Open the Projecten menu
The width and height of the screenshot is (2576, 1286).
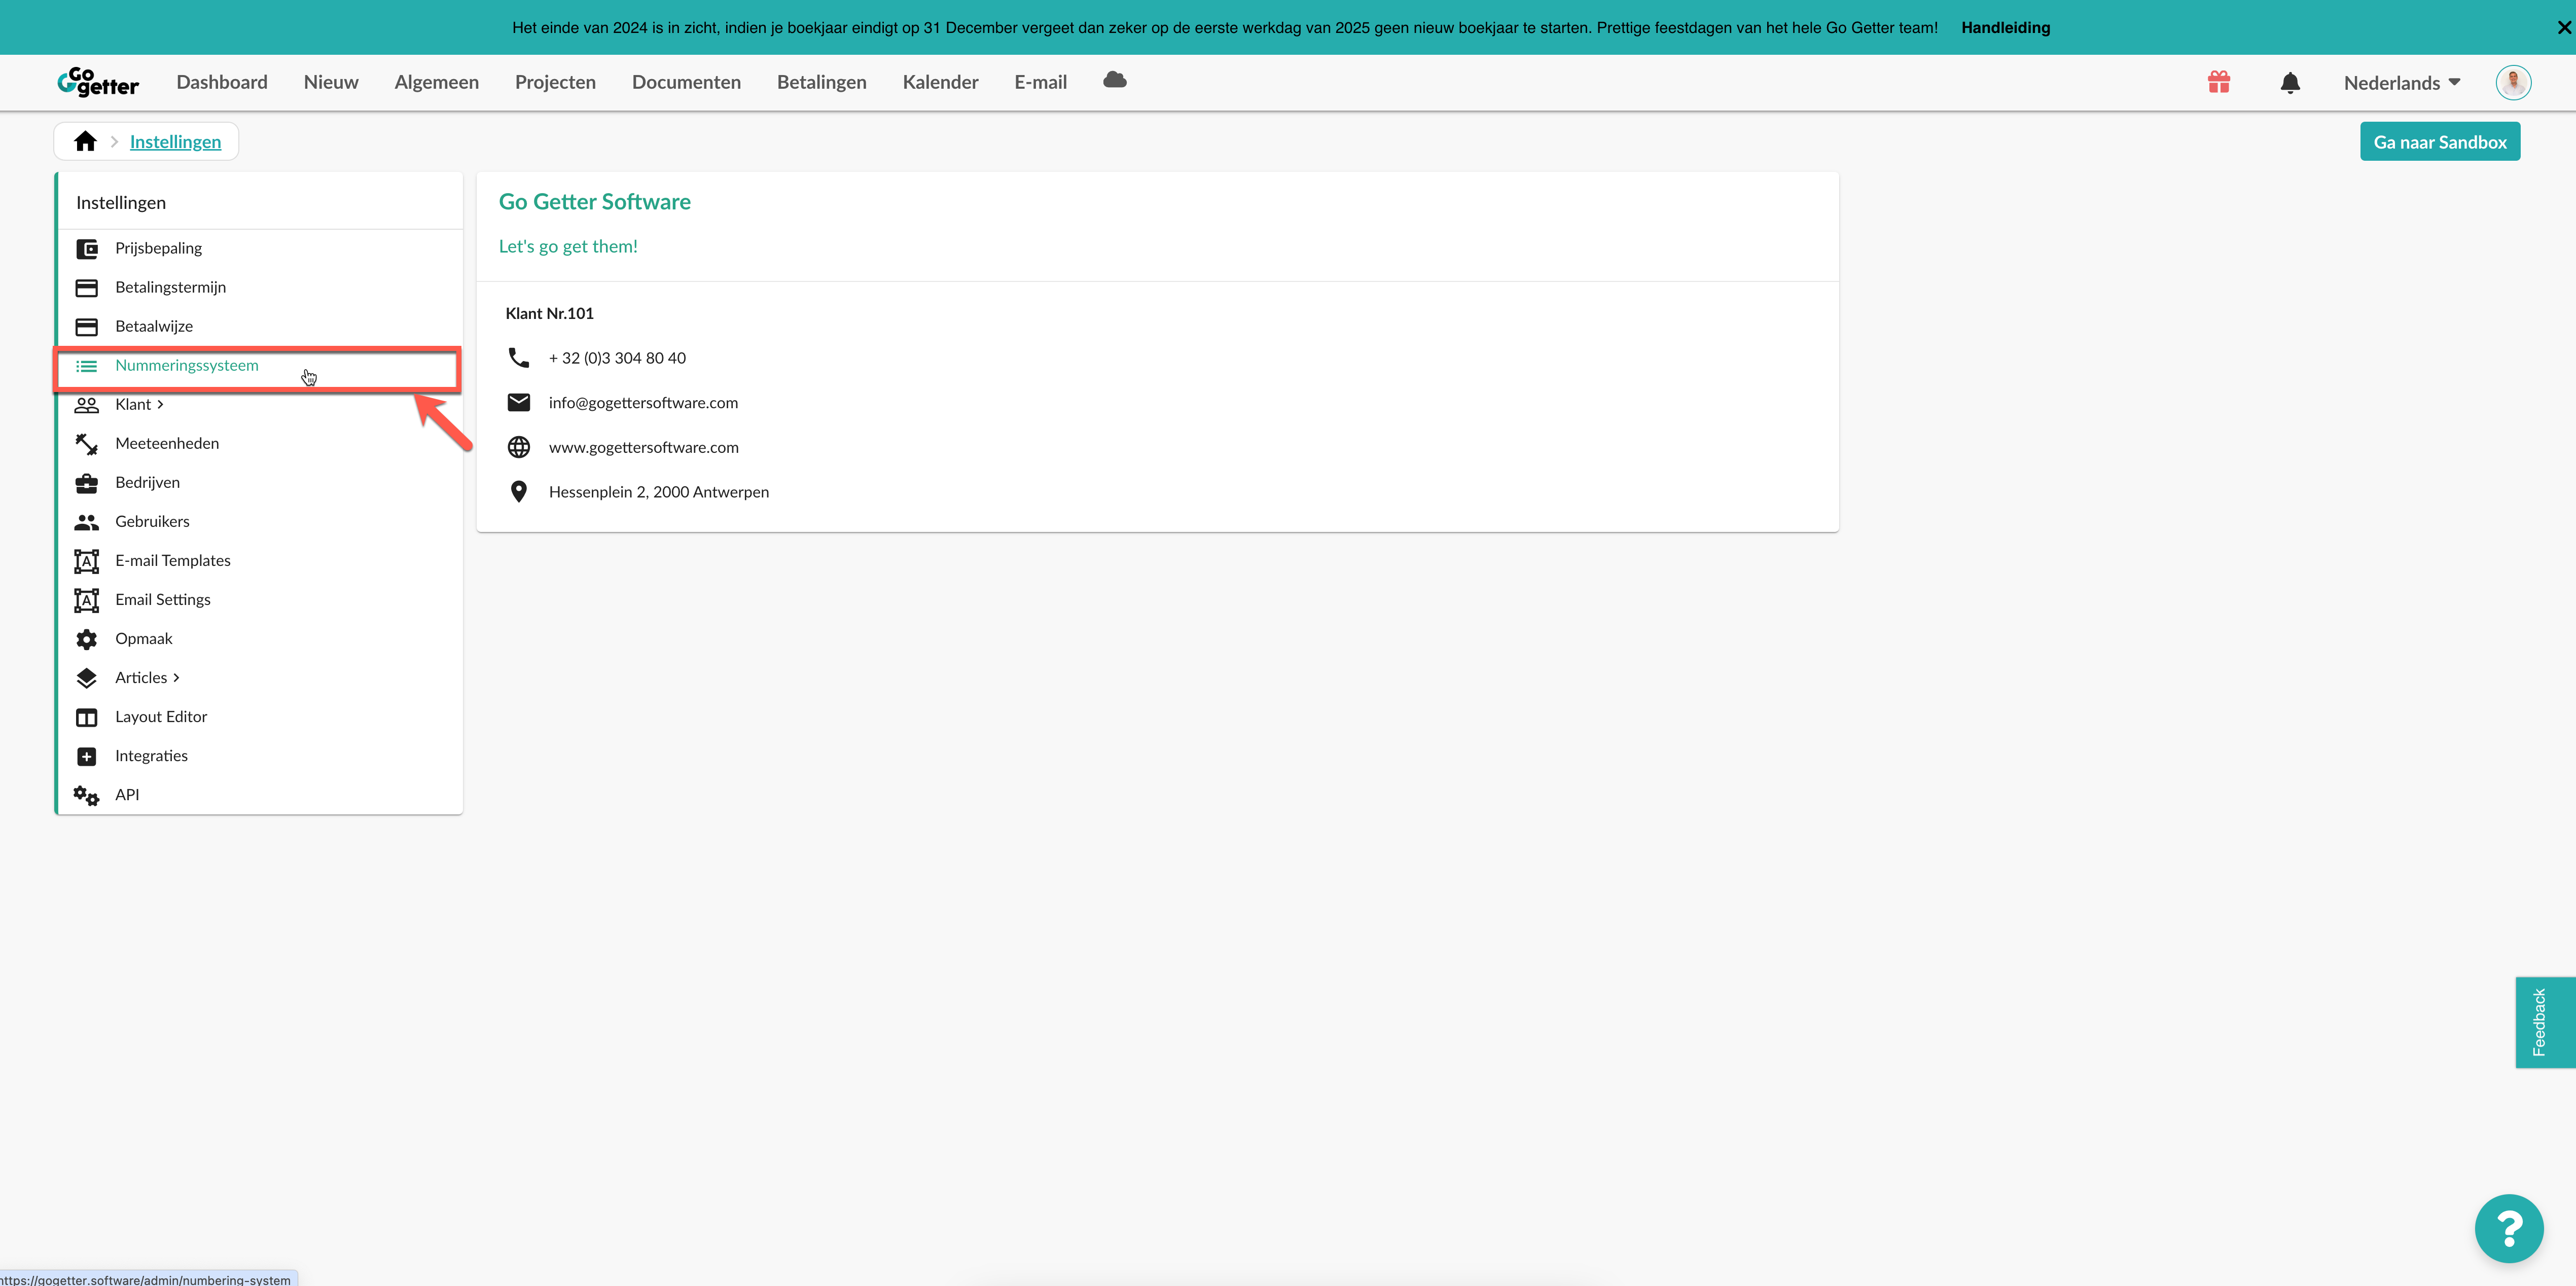pyautogui.click(x=555, y=82)
